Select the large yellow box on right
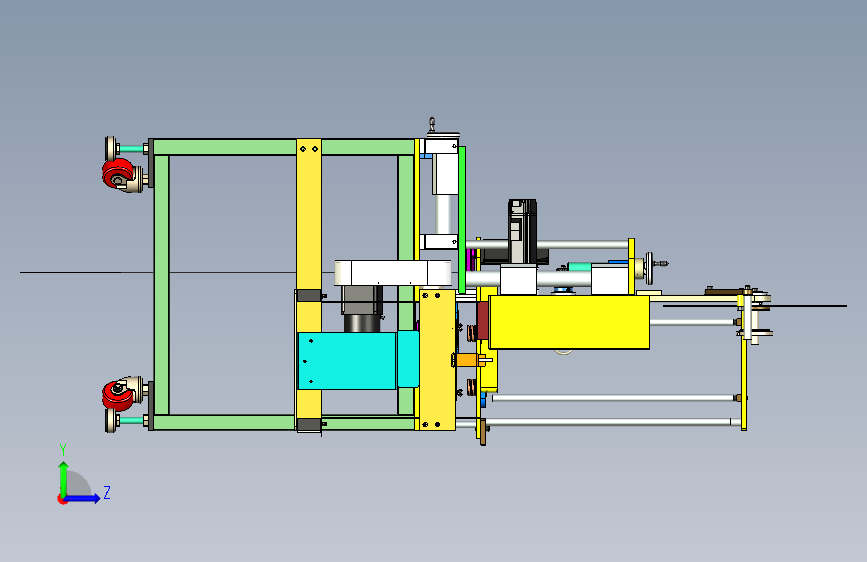The image size is (867, 562). (570, 322)
